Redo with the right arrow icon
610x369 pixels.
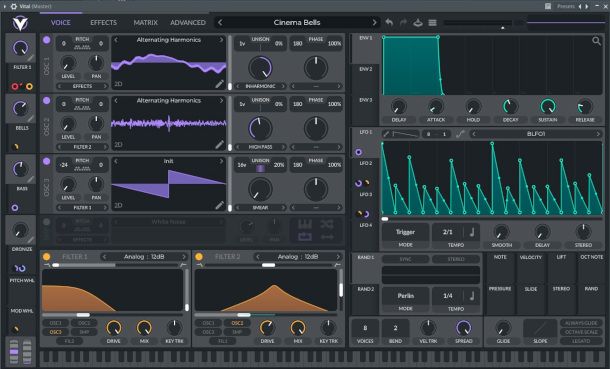pos(403,23)
